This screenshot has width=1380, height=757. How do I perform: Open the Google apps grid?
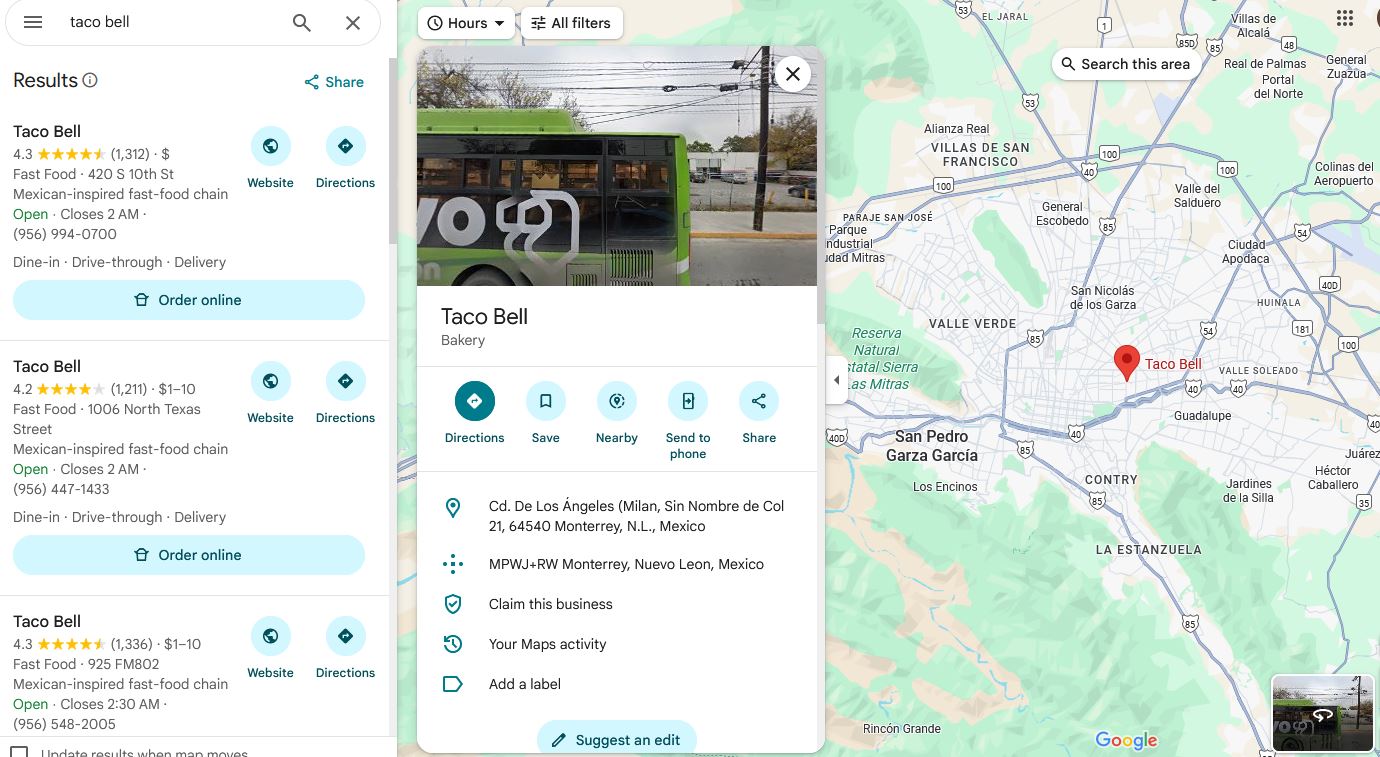click(x=1345, y=18)
